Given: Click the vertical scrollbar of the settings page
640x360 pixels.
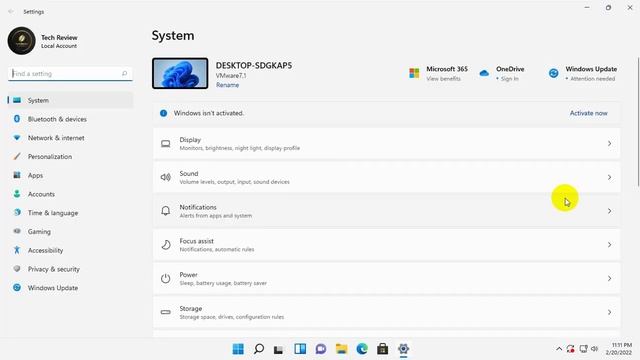Looking at the screenshot, I should point(638,122).
